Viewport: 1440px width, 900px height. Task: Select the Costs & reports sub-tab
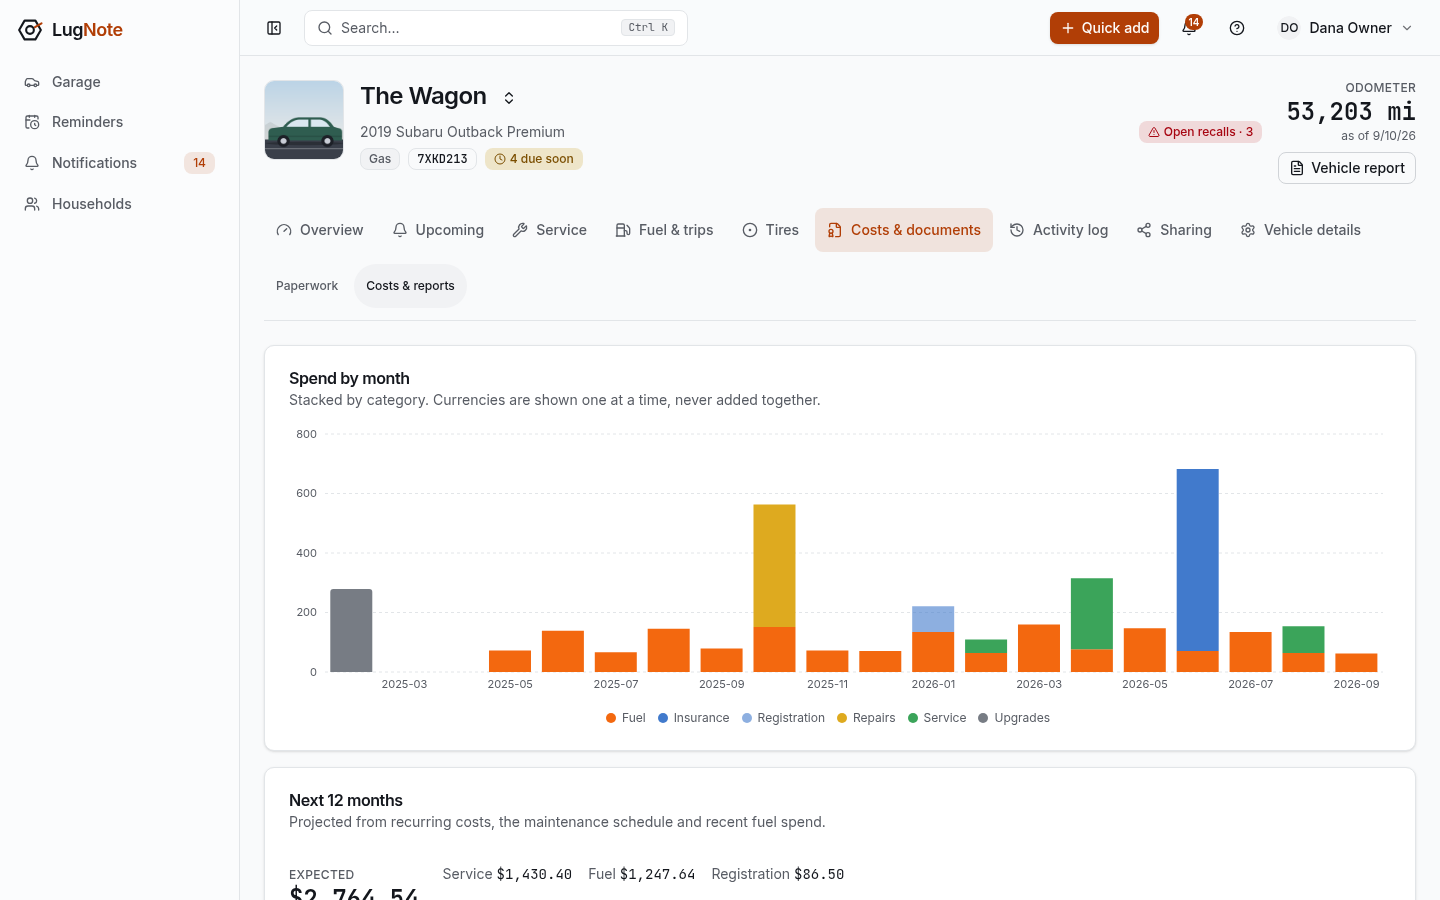410,286
